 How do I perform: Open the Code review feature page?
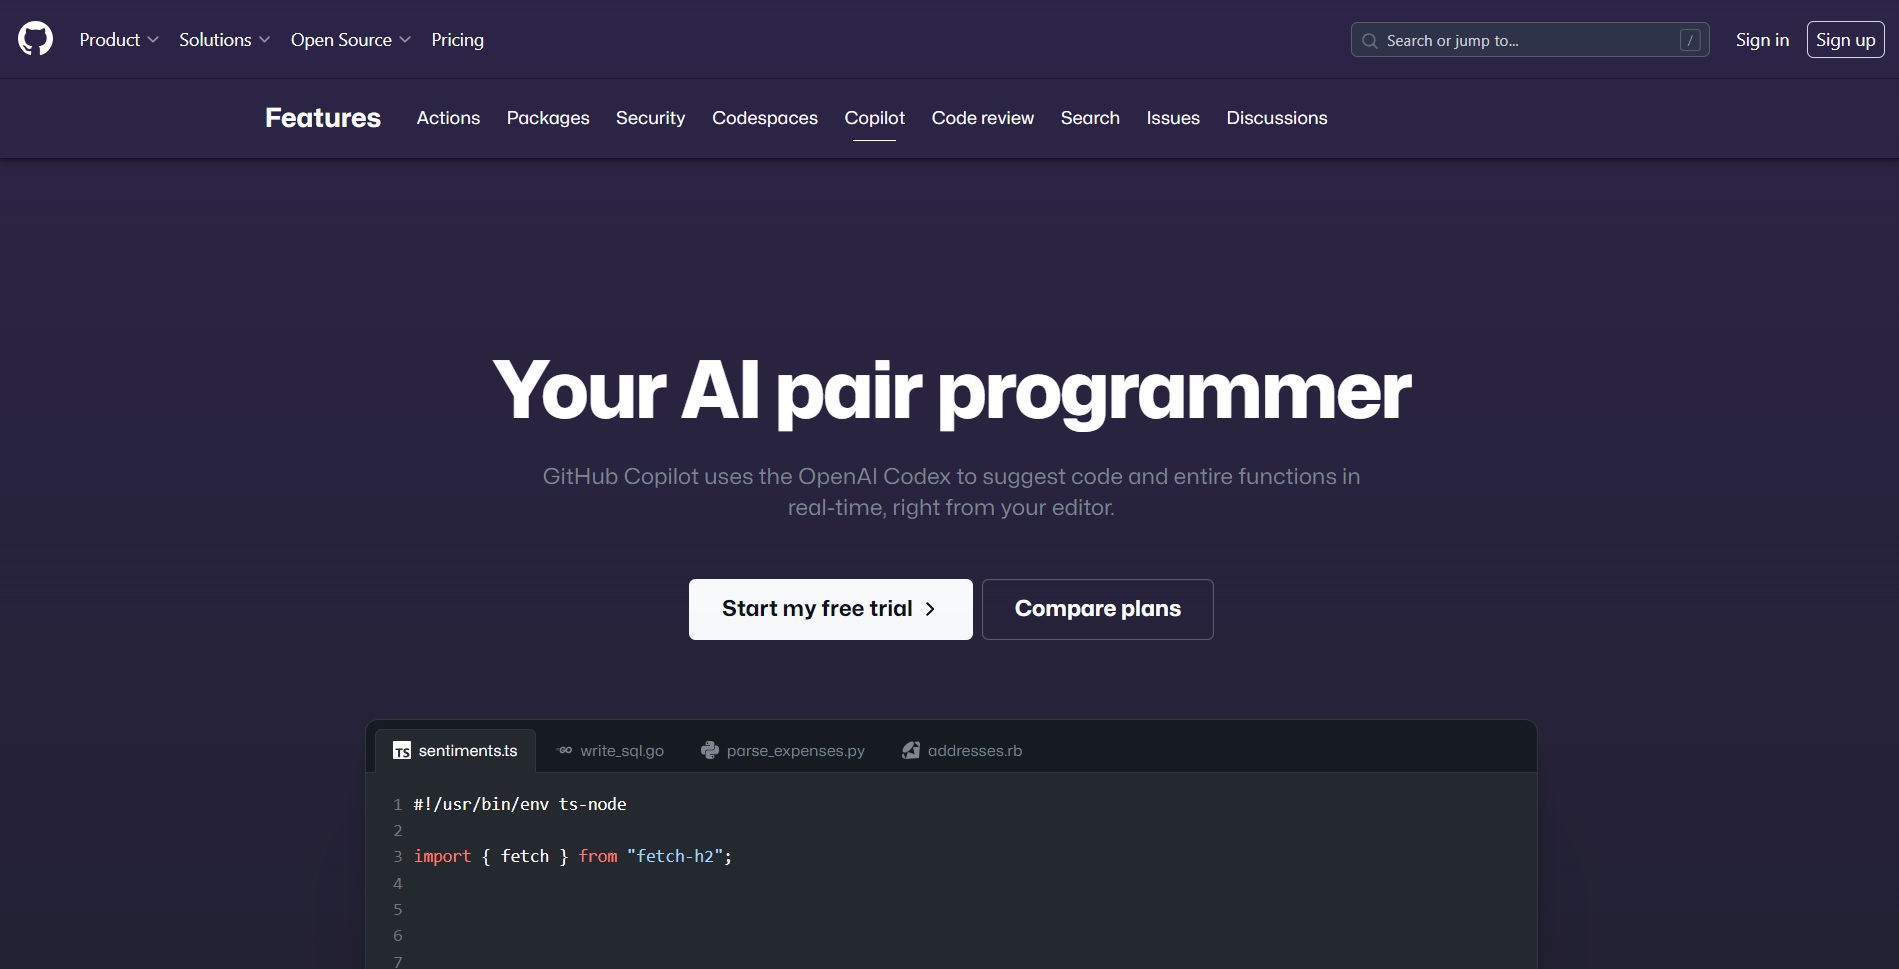(x=982, y=118)
